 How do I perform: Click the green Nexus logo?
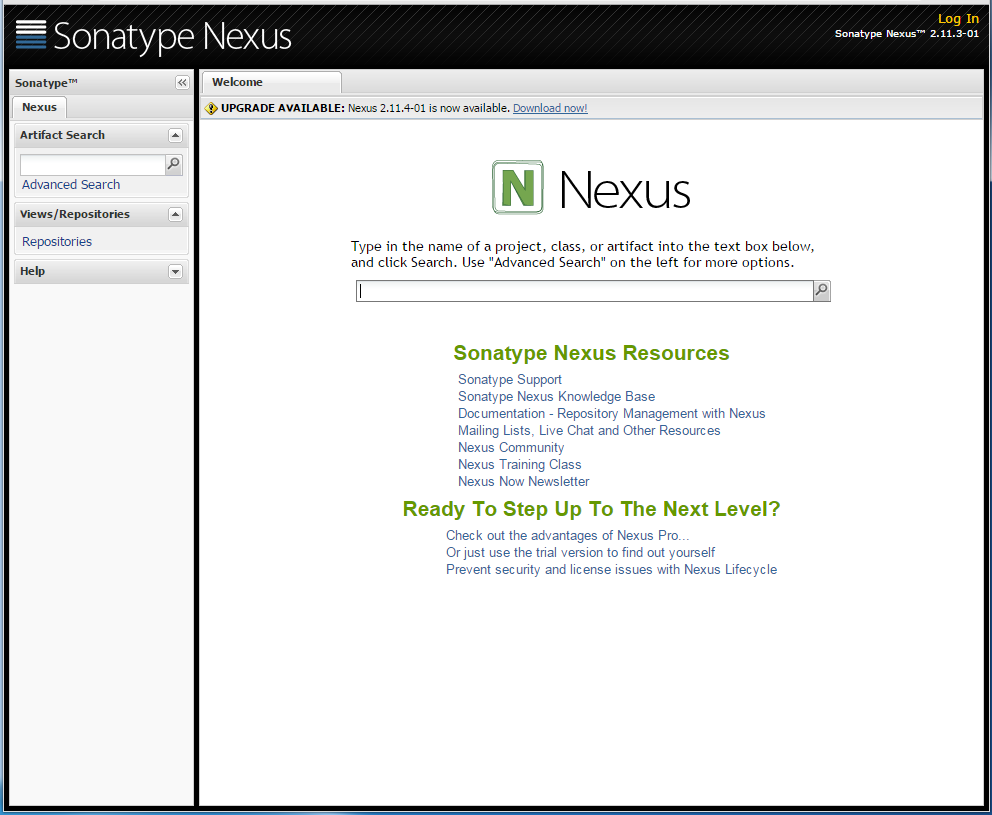517,187
